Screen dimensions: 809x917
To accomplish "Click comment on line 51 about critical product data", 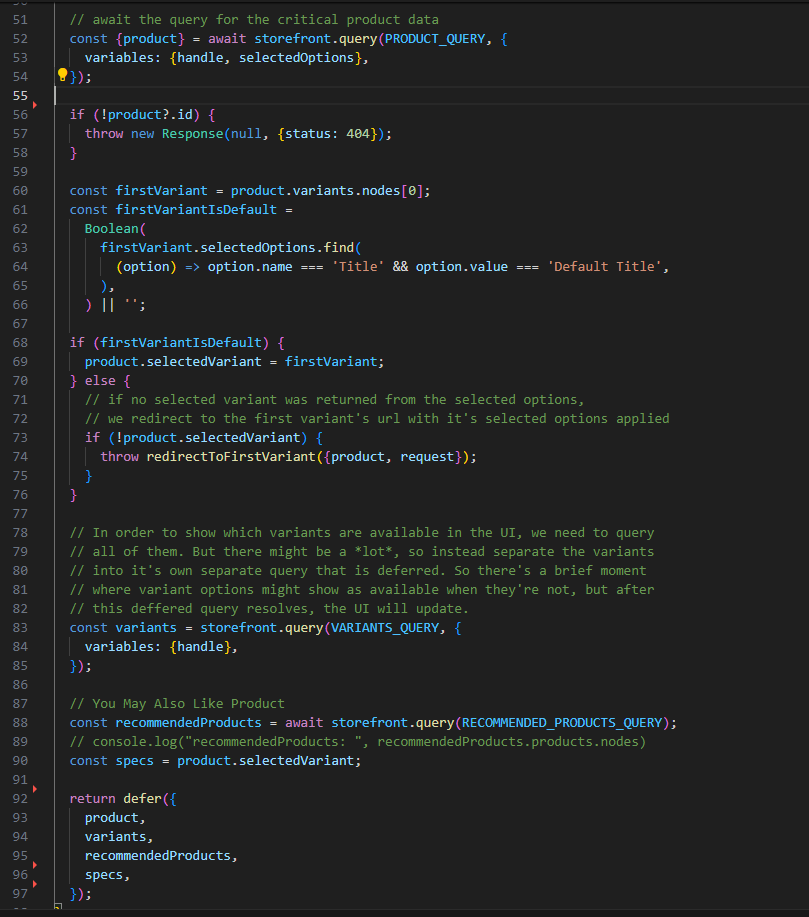I will (254, 20).
